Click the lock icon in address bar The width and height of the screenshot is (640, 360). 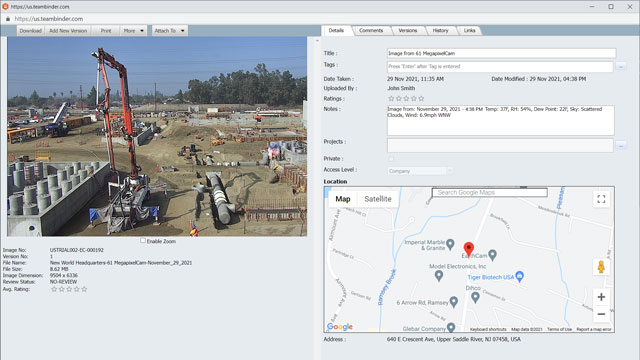click(8, 19)
